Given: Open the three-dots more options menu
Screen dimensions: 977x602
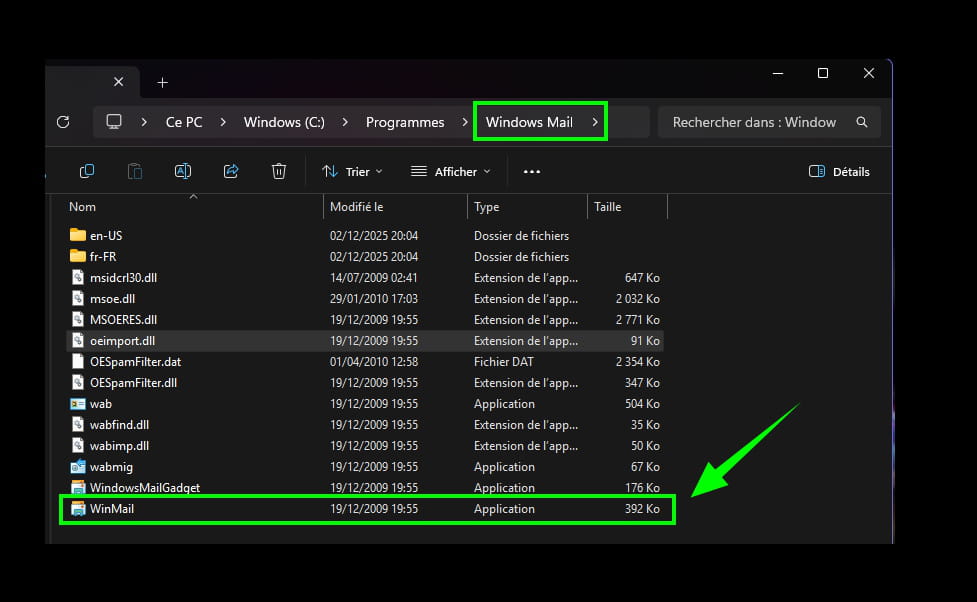Looking at the screenshot, I should click(532, 172).
